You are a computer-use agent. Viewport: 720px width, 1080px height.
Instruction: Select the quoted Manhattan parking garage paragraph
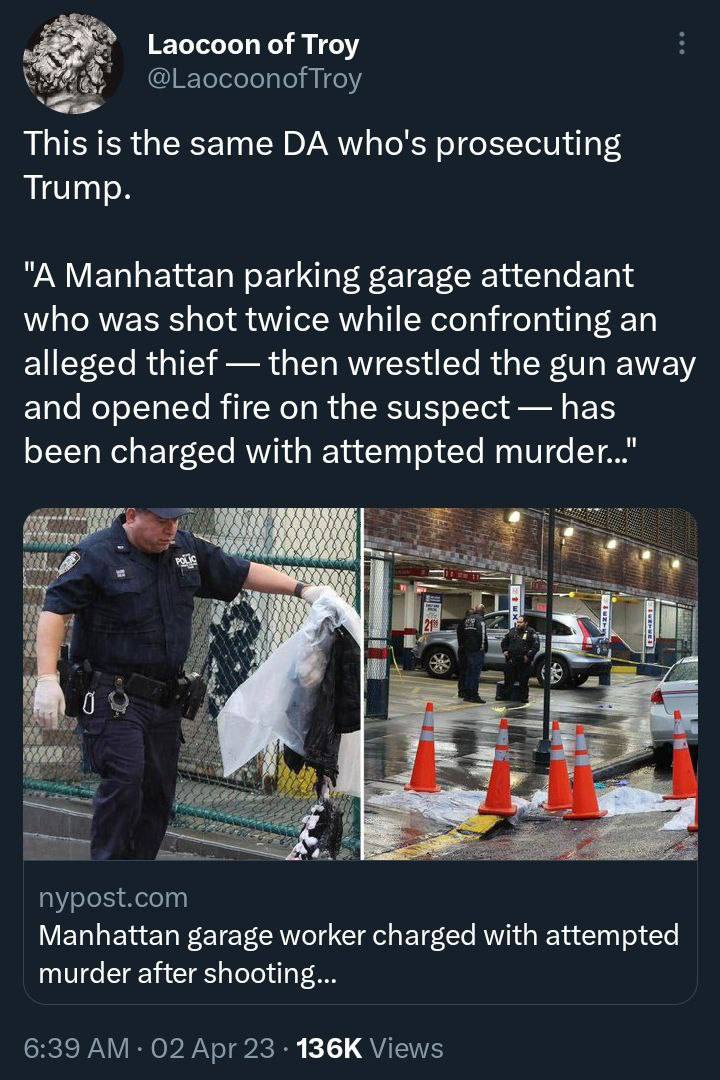click(x=360, y=364)
